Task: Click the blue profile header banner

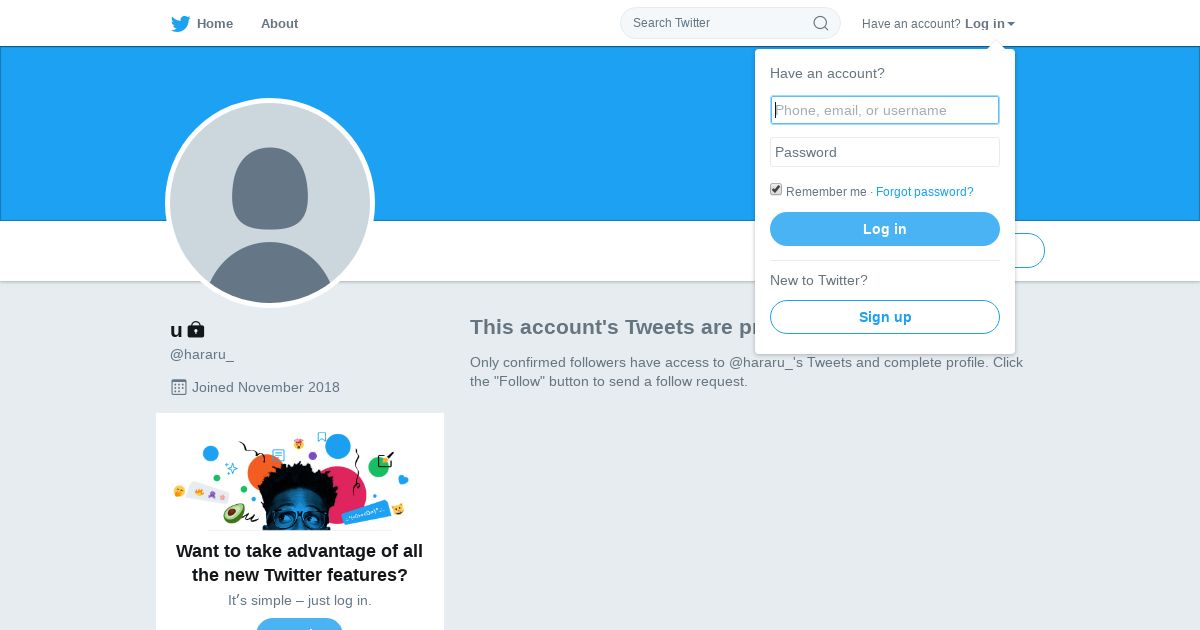Action: point(560,130)
